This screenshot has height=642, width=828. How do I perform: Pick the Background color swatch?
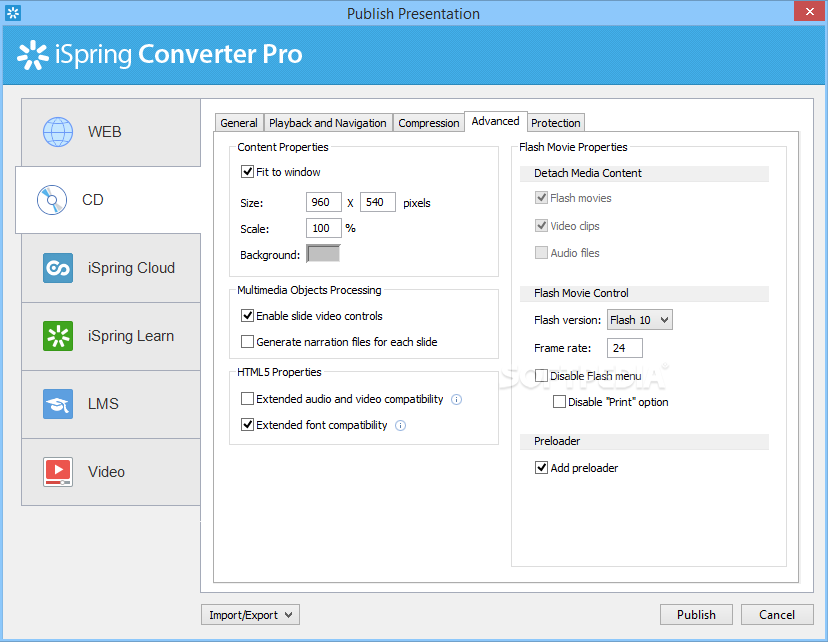tap(323, 254)
